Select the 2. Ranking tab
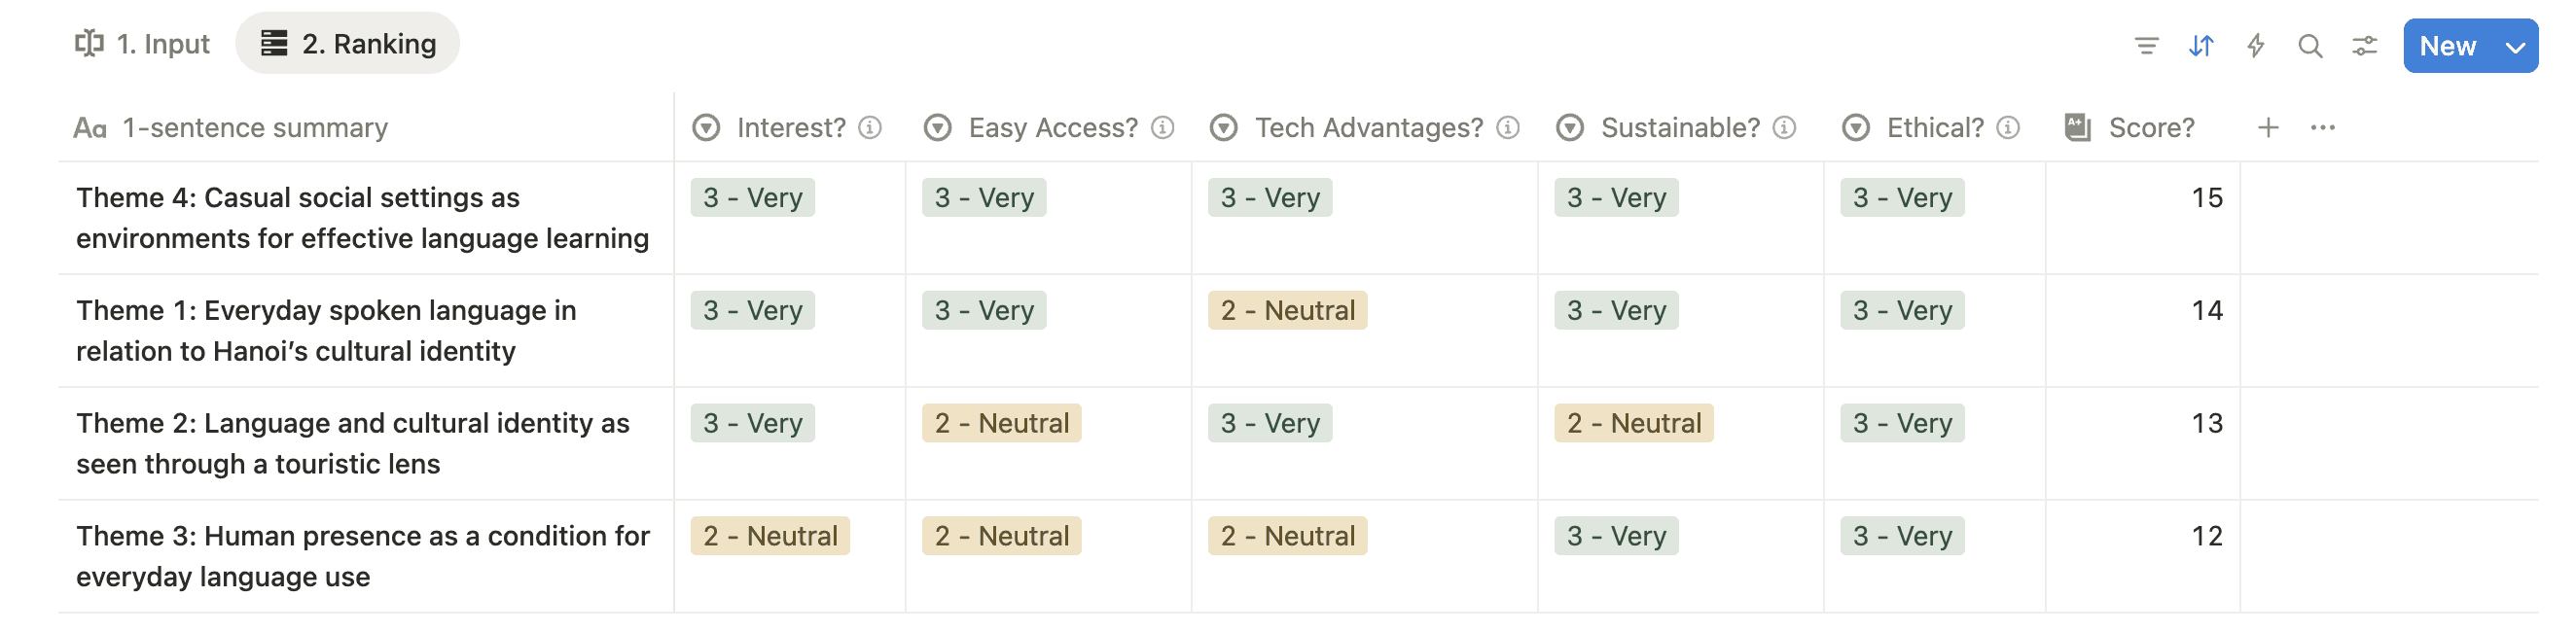The height and width of the screenshot is (632, 2576). (x=347, y=44)
